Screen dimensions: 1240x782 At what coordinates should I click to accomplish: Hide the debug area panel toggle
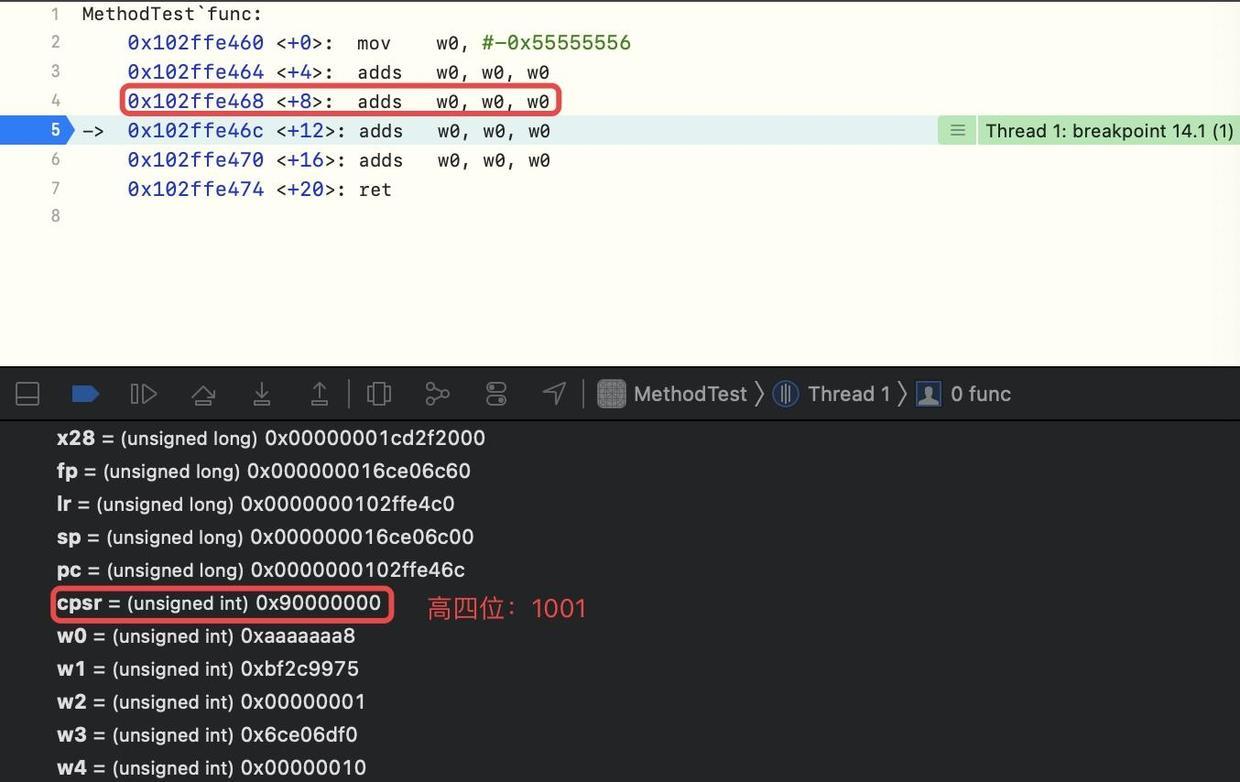coord(28,394)
